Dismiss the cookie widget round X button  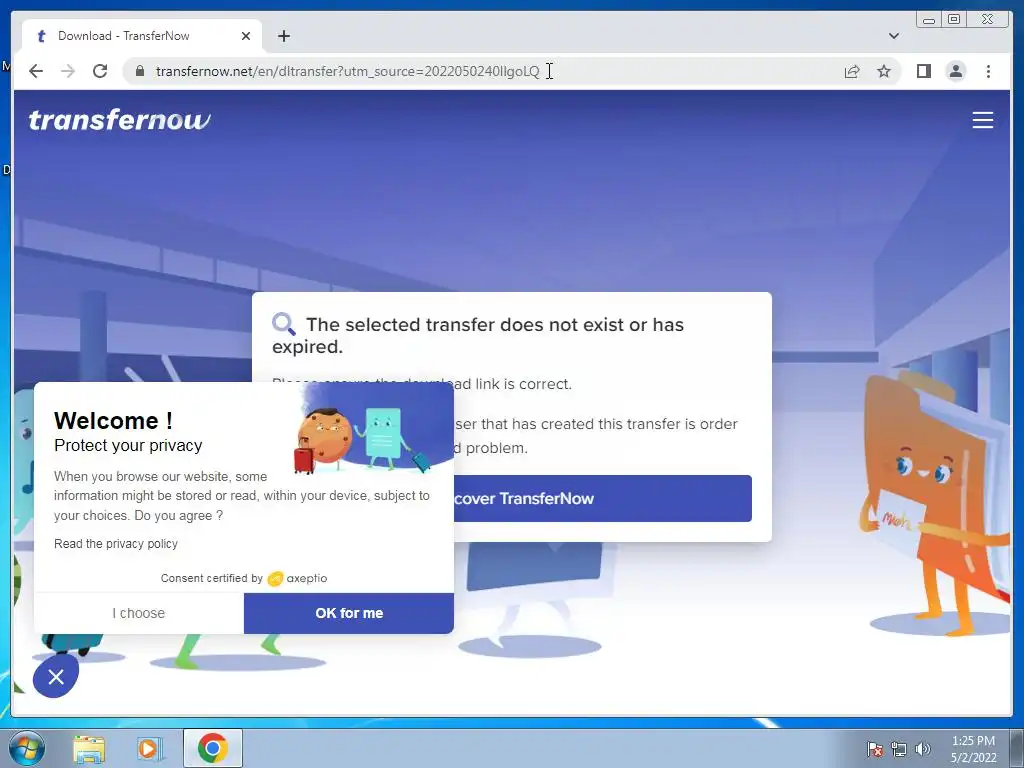pyautogui.click(x=56, y=677)
